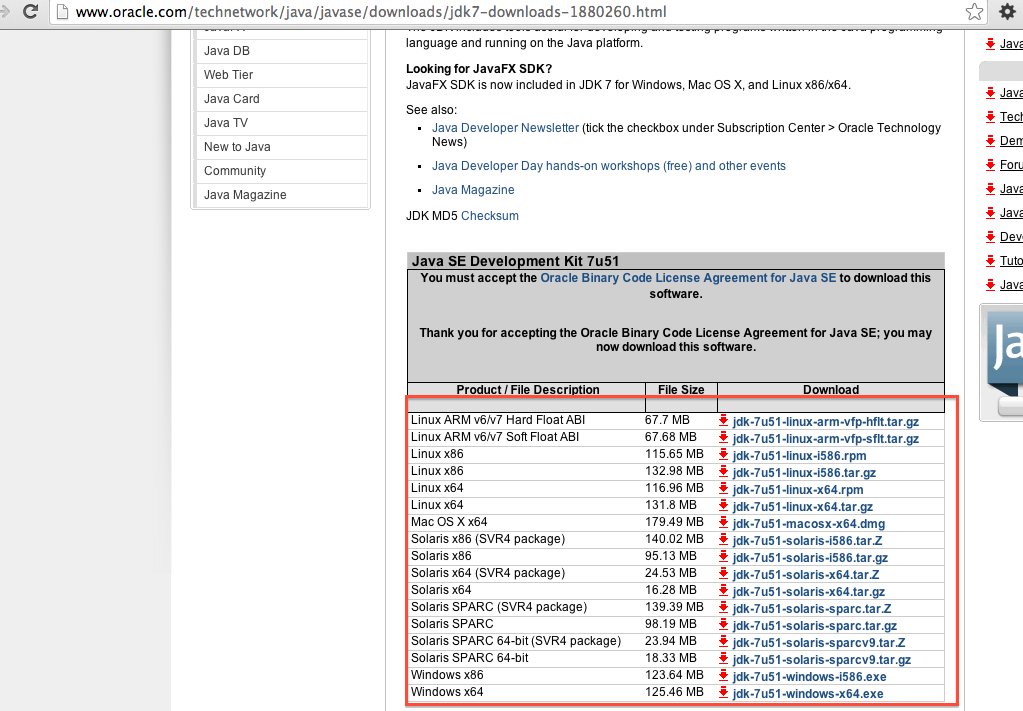Open Java TV in the sidebar menu
The image size is (1023, 711).
pos(226,123)
